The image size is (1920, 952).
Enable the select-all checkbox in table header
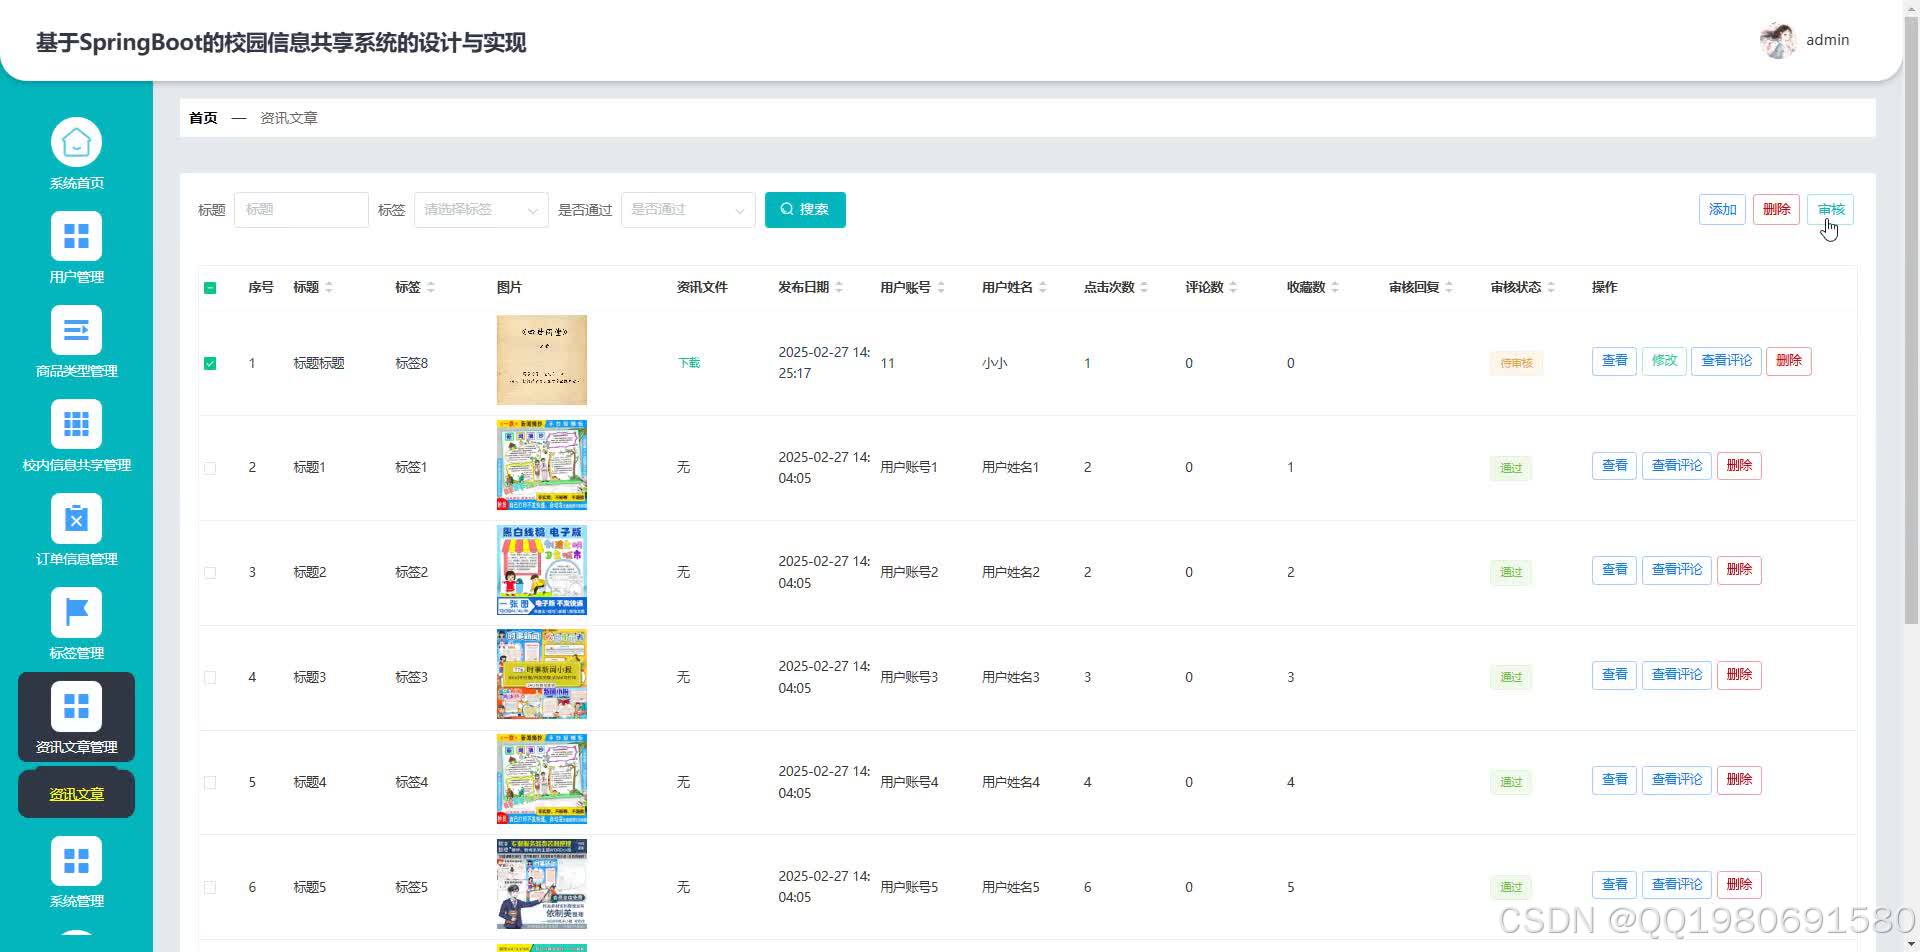pos(210,287)
